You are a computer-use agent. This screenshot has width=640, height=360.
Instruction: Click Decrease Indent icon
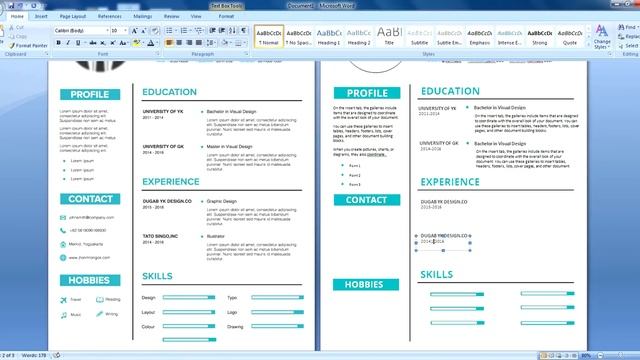212,31
